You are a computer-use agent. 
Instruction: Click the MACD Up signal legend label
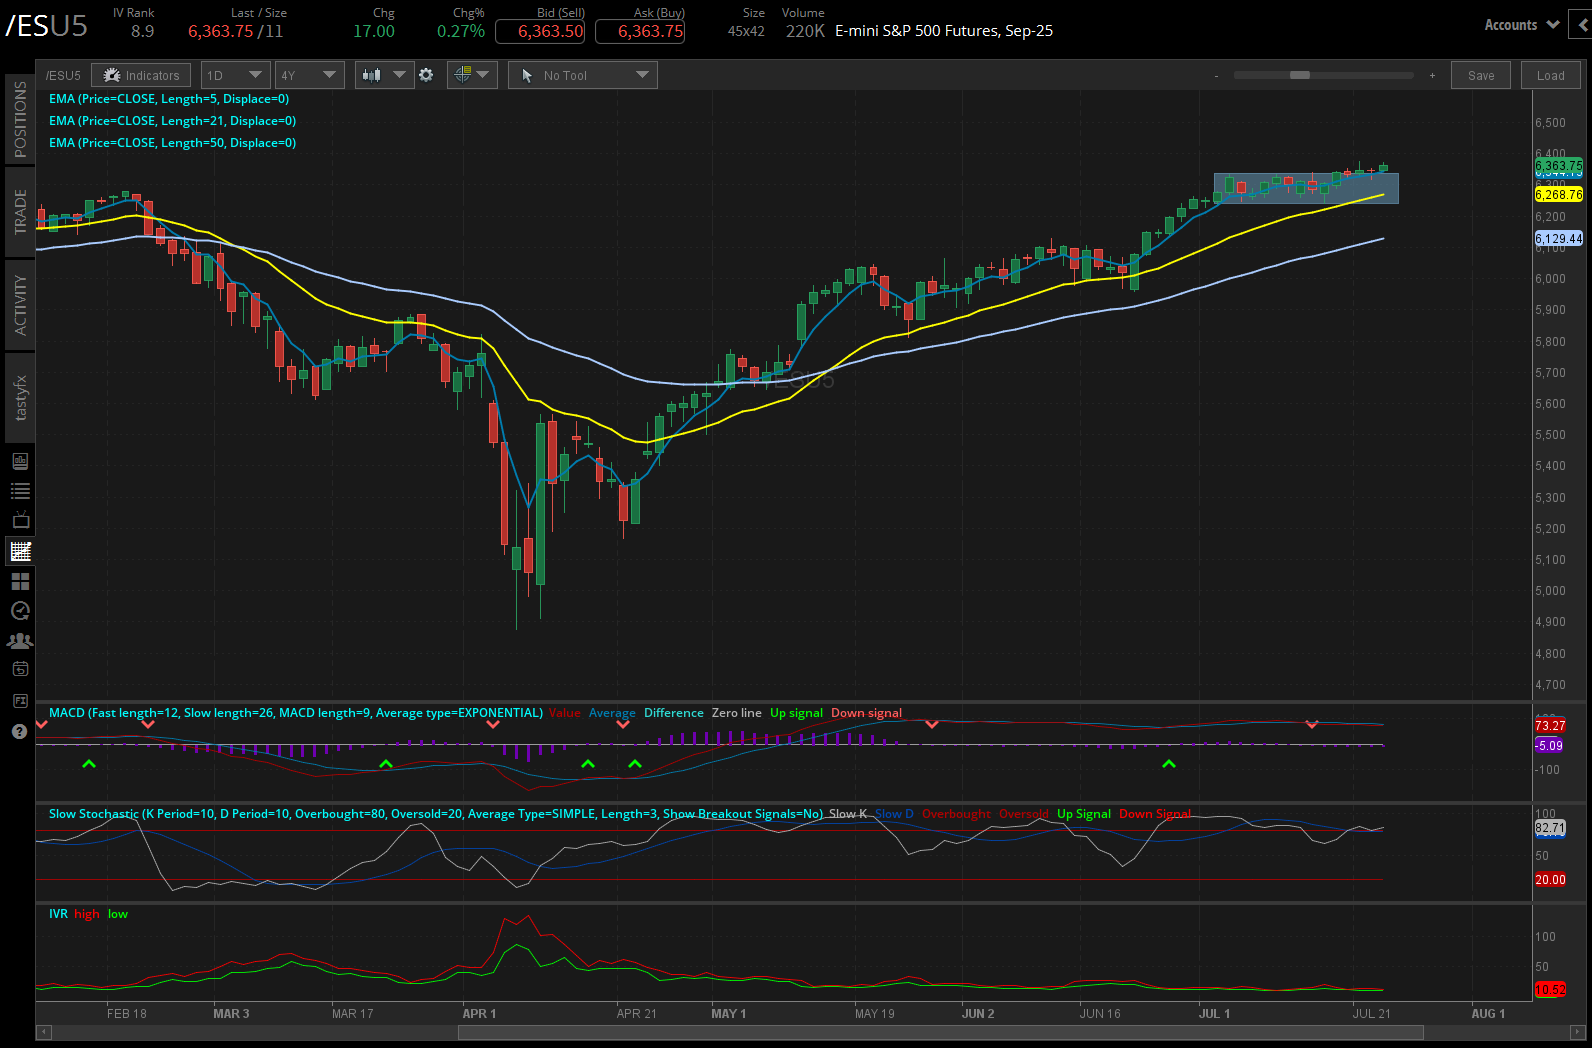796,713
